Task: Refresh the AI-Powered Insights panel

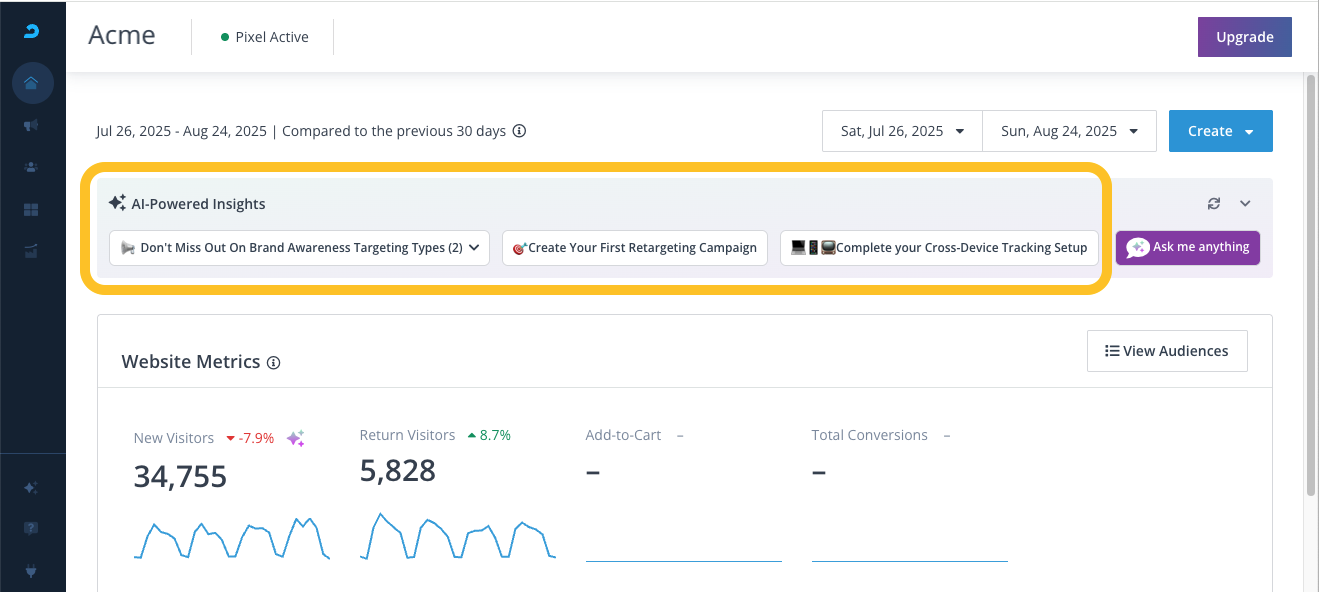Action: coord(1214,204)
